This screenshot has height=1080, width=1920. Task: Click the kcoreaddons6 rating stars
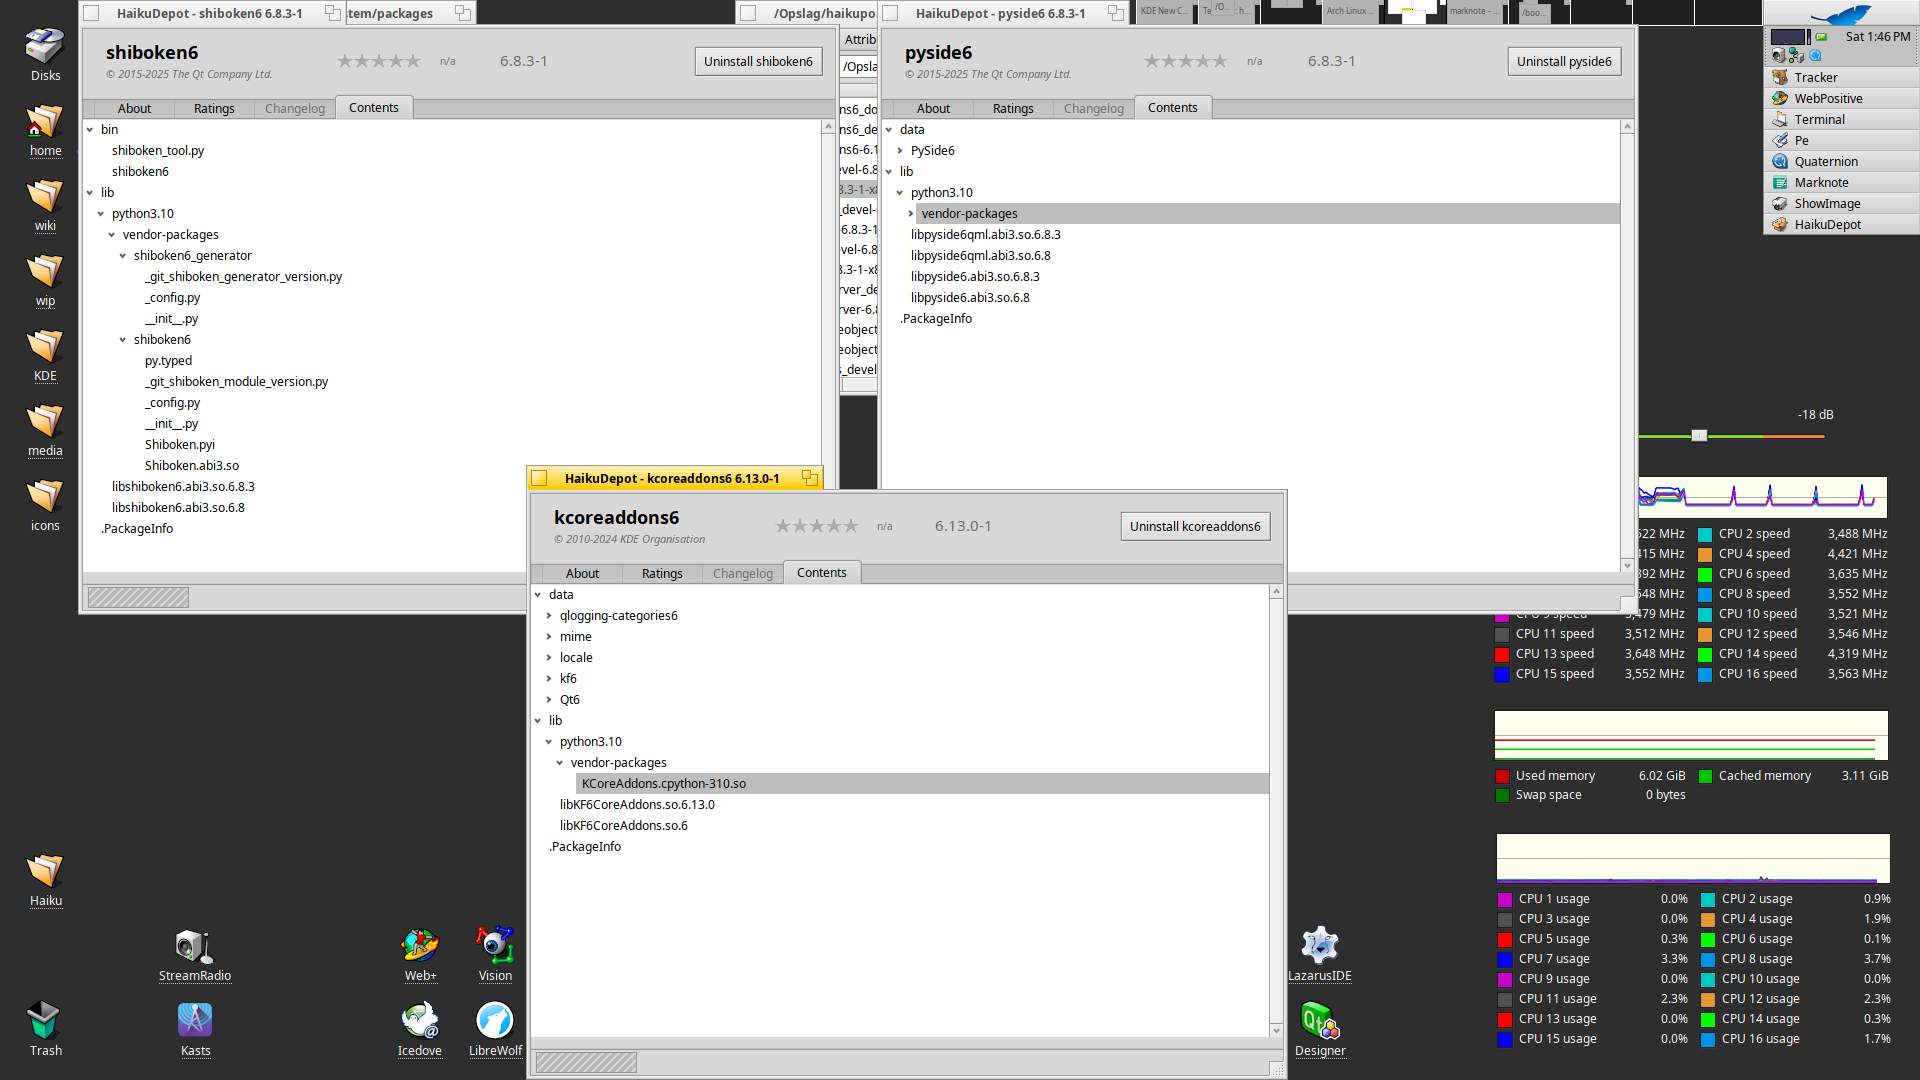coord(817,526)
